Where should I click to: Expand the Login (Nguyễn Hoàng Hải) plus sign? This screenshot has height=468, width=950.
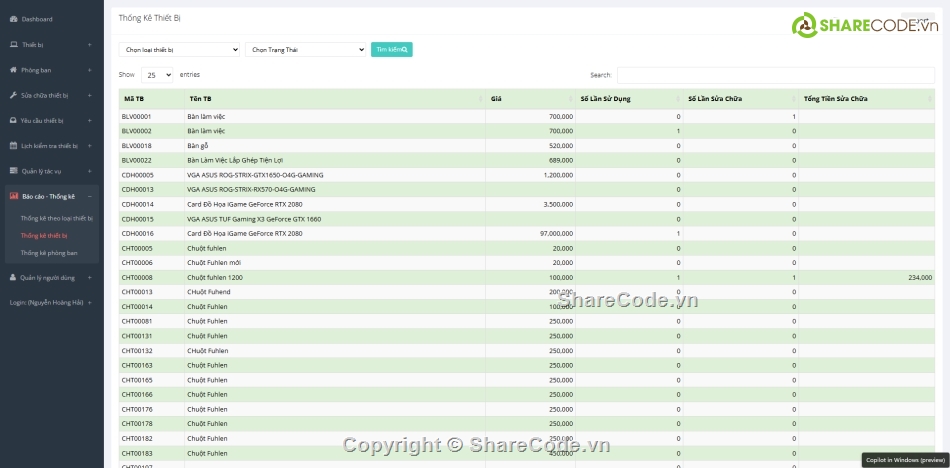point(90,302)
